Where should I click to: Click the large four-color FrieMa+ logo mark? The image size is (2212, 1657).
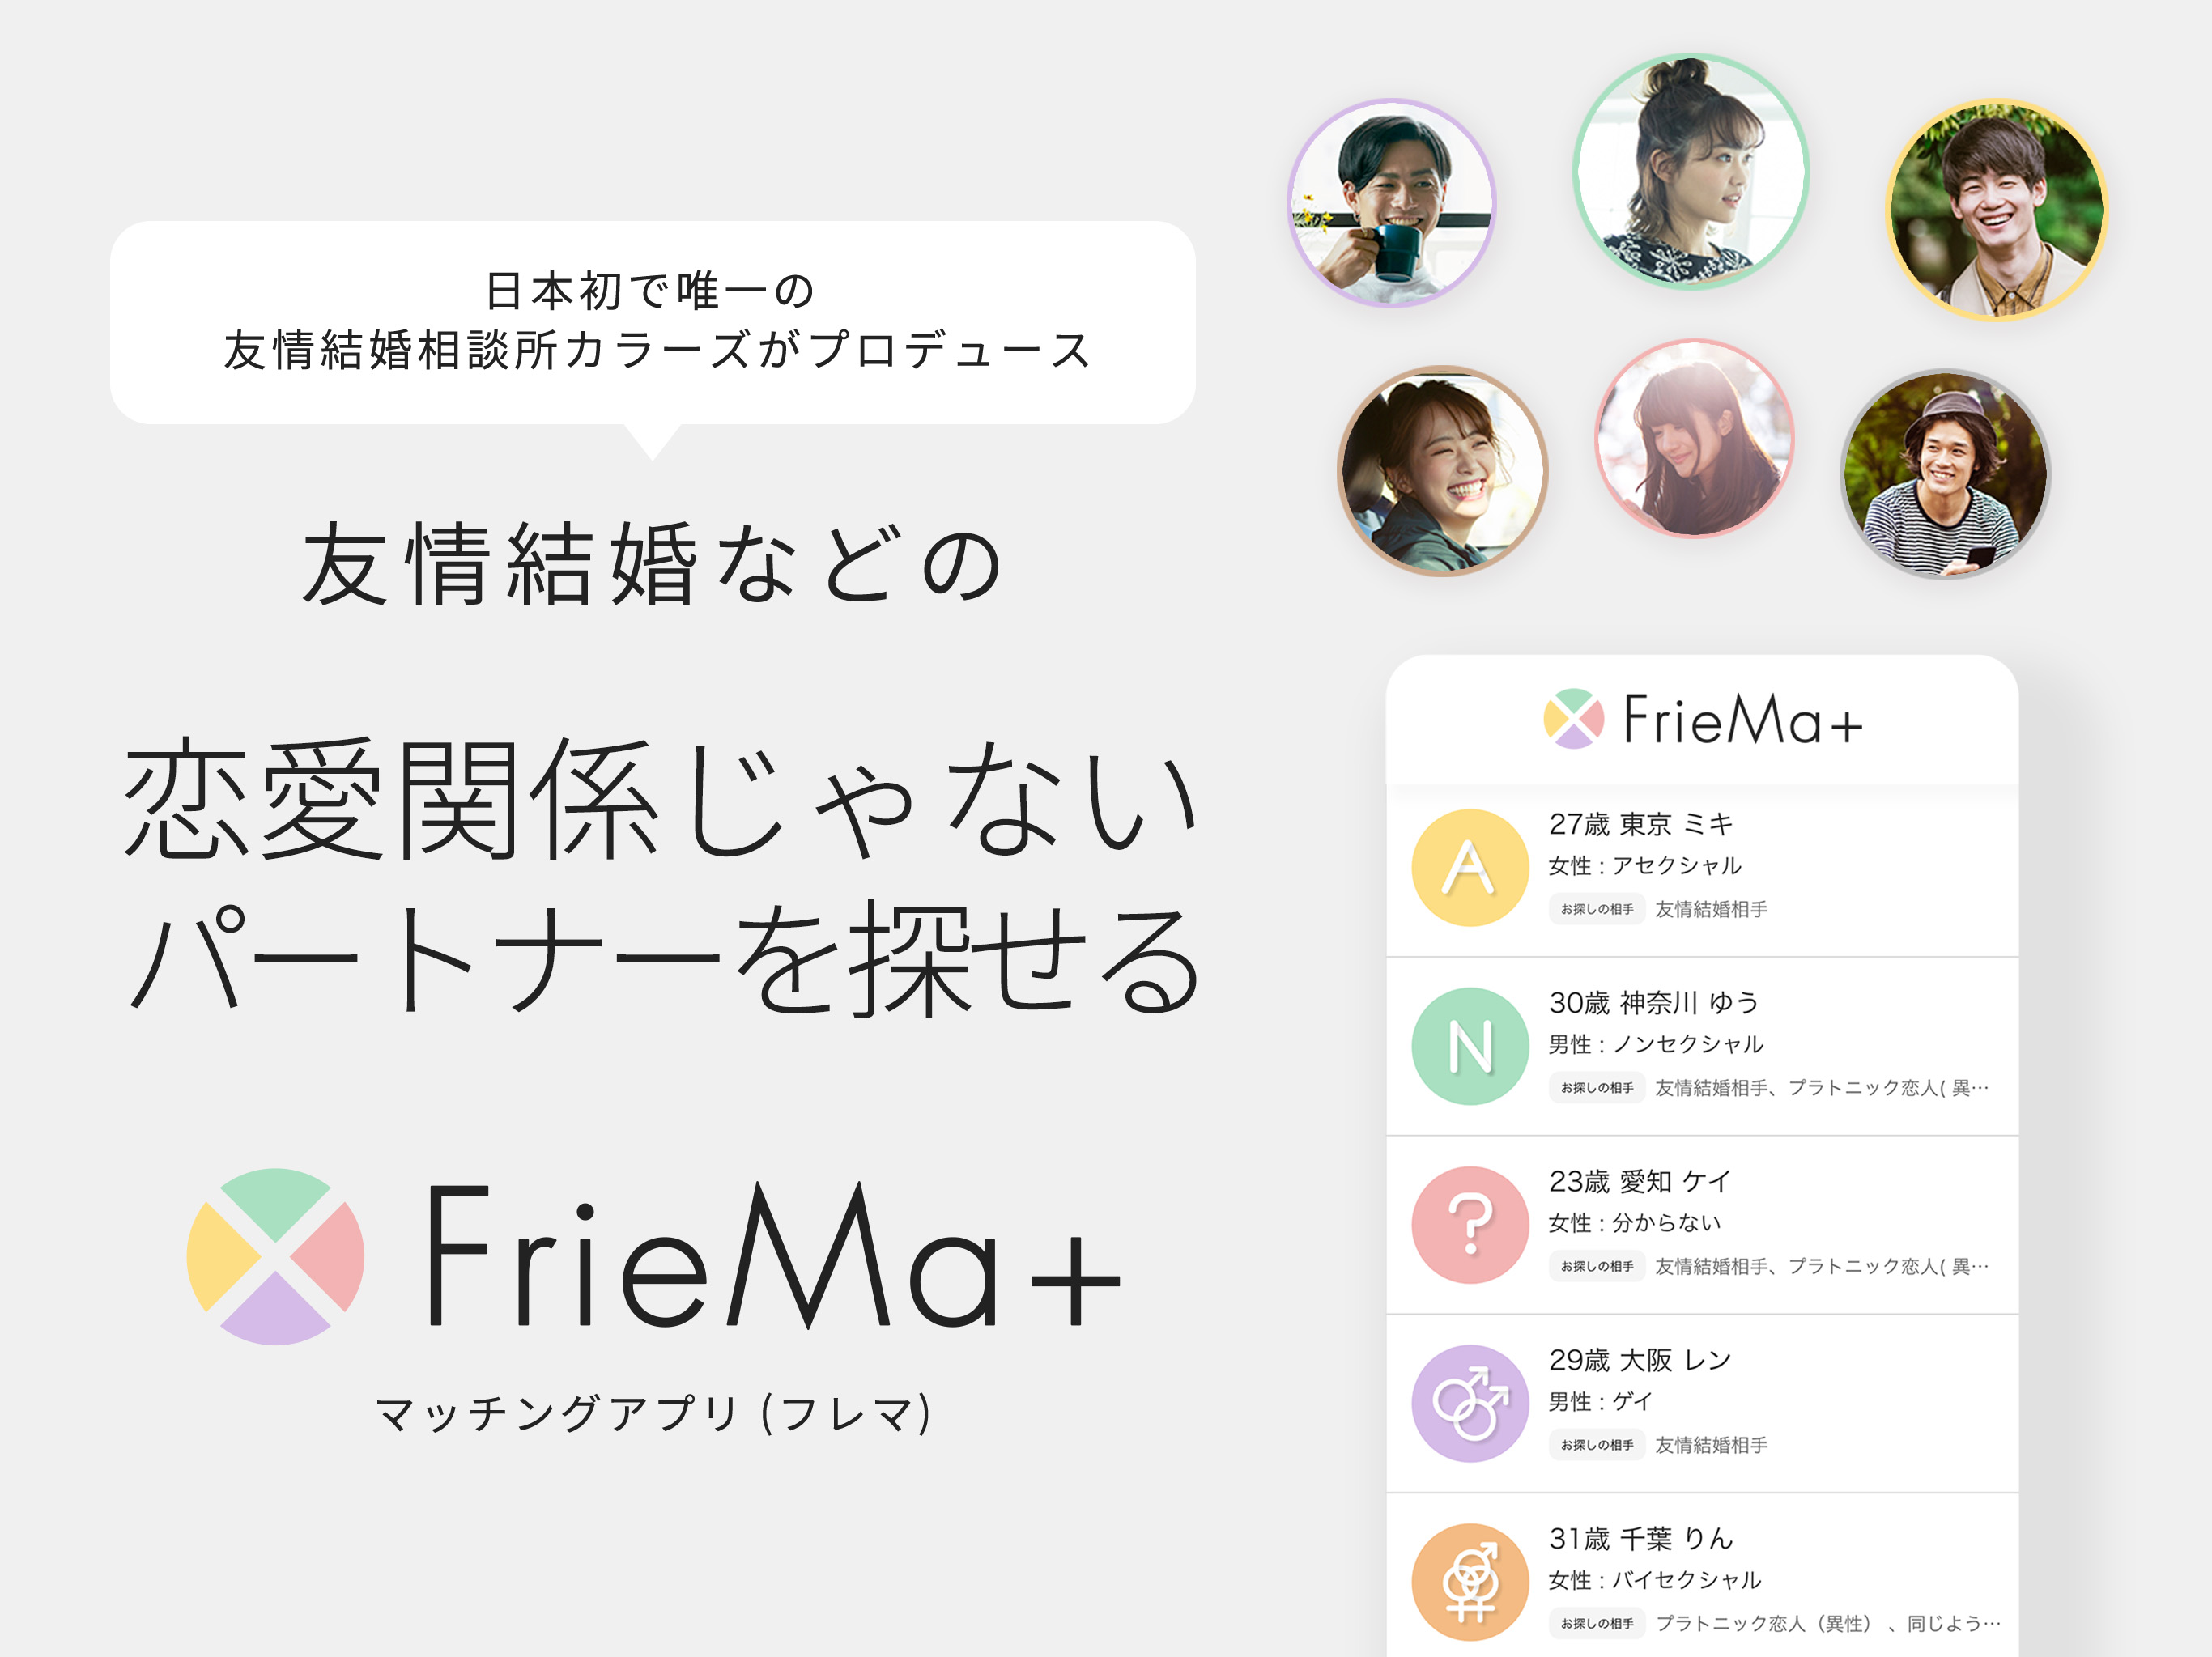pos(275,1256)
